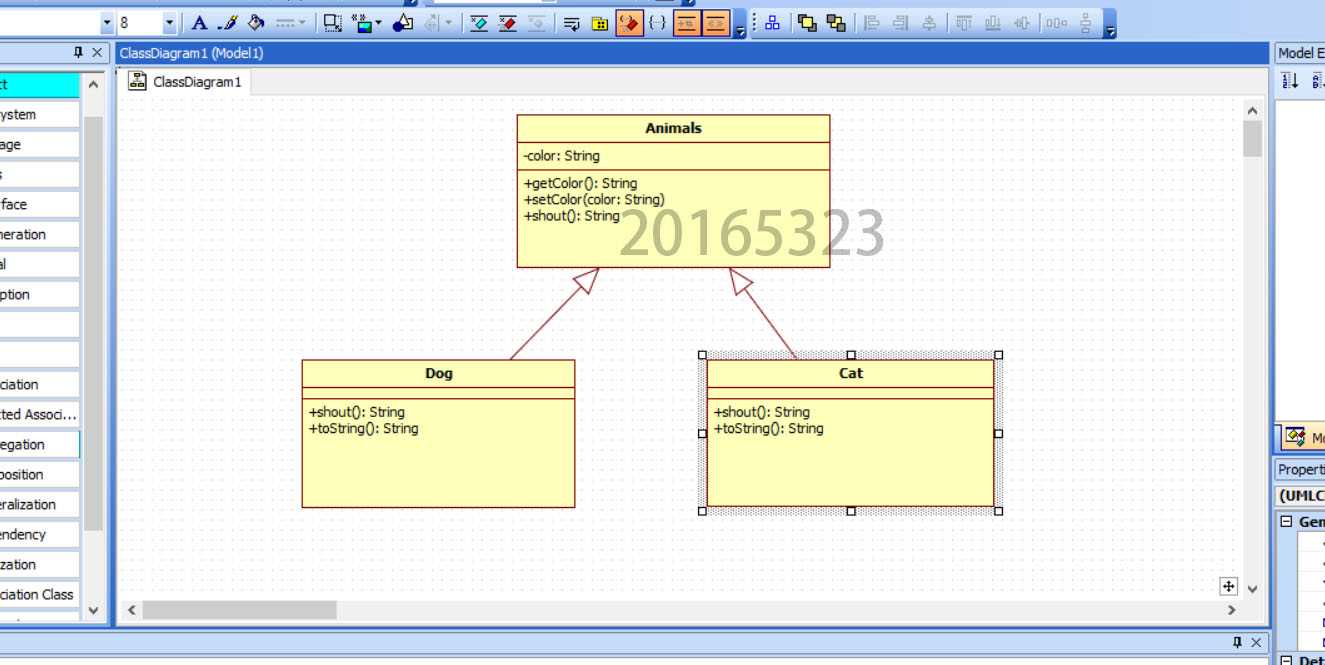Click the shapes layout icon in toolbar
This screenshot has height=665, width=1325.
403,23
